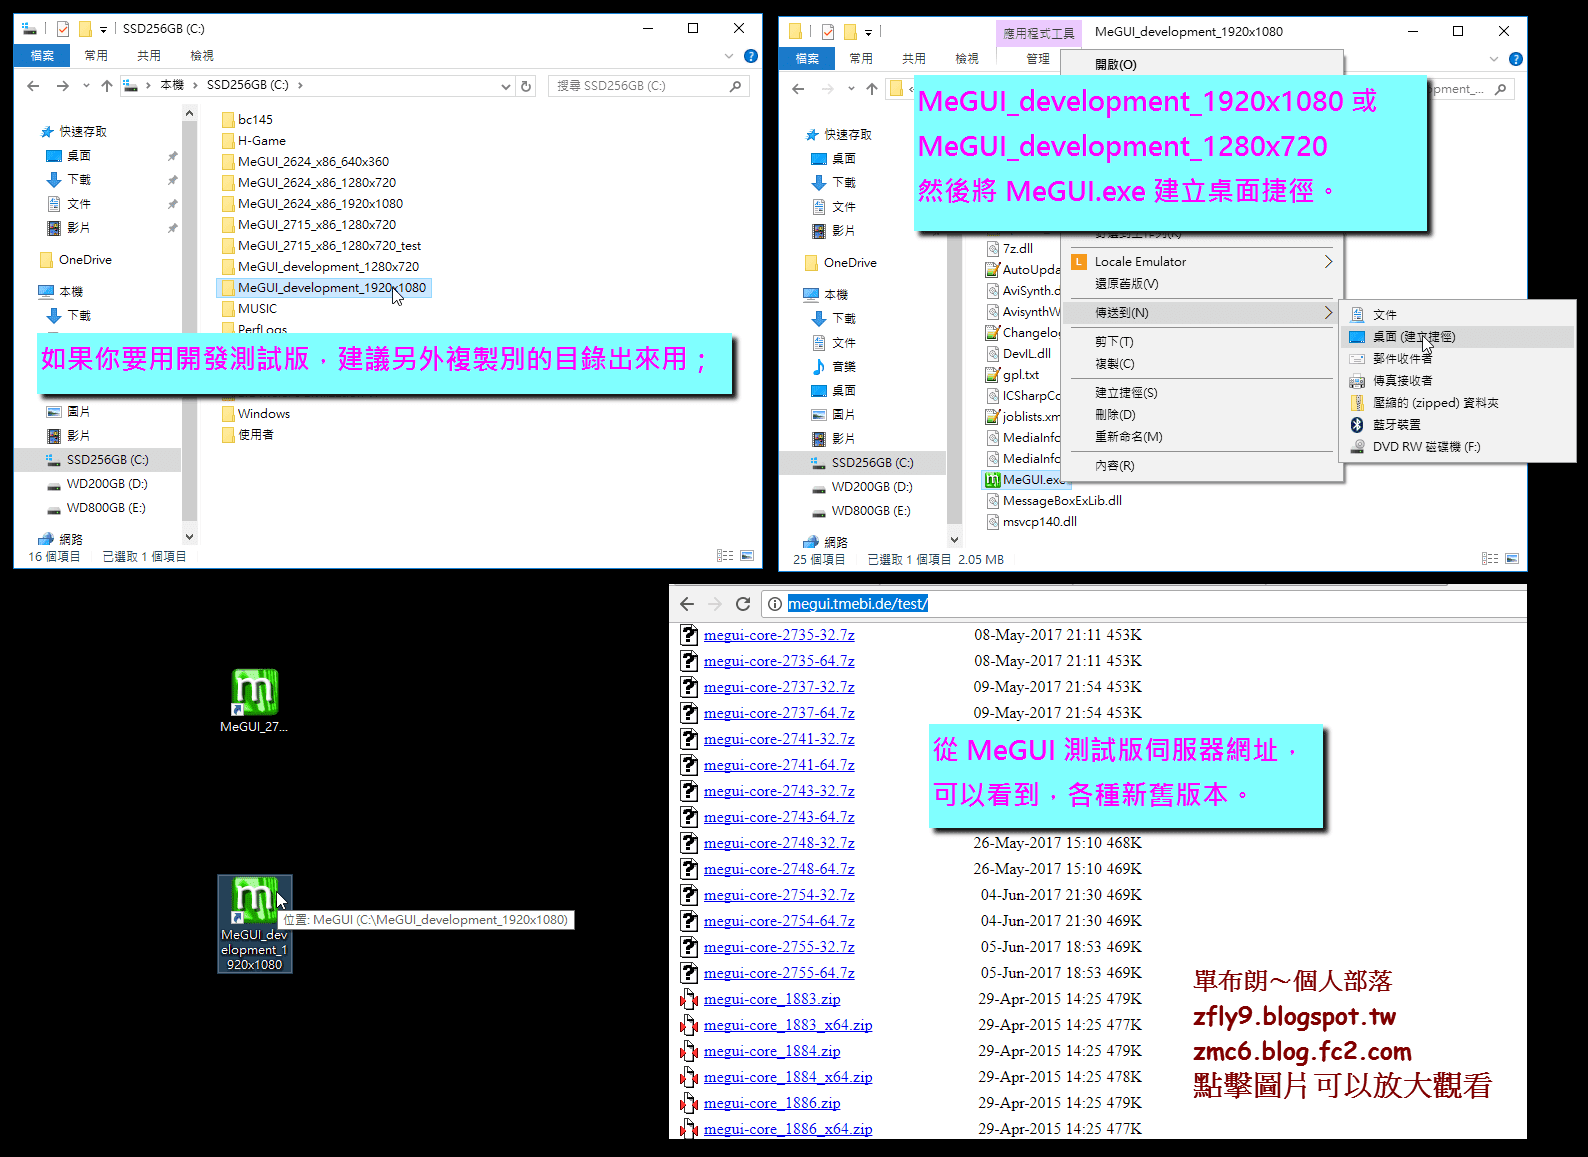Open megui-core_1884.zip download link
The width and height of the screenshot is (1588, 1157).
(772, 1051)
